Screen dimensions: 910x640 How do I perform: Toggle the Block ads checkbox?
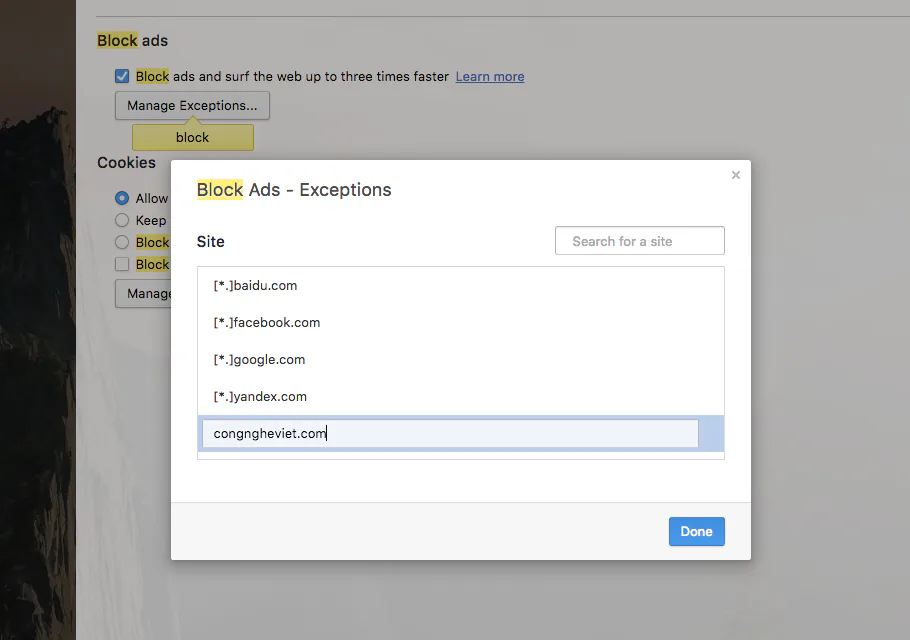tap(122, 76)
